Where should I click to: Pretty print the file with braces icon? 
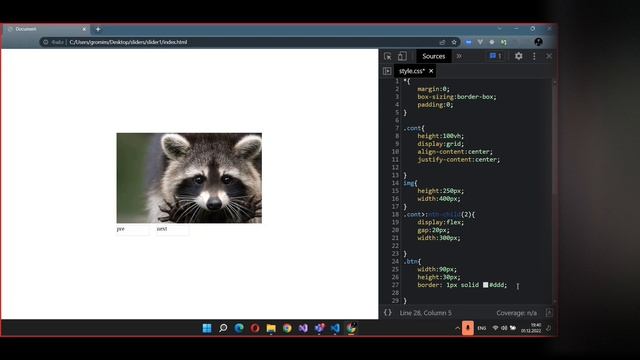point(387,313)
